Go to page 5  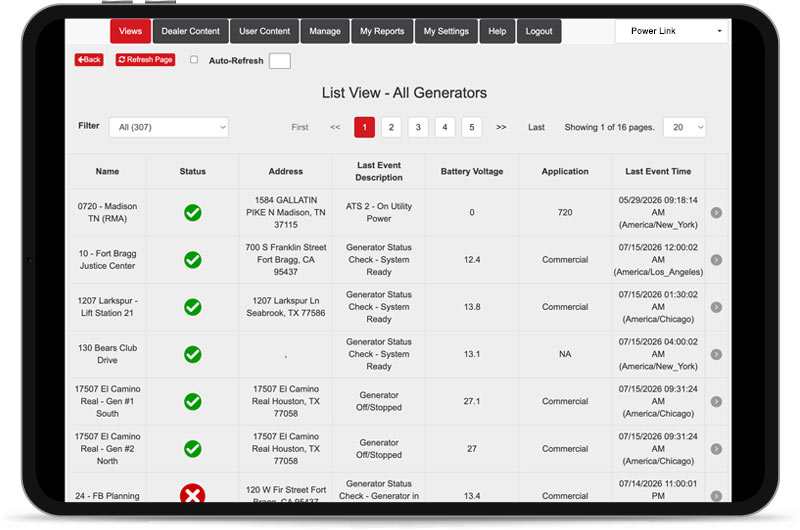point(471,127)
